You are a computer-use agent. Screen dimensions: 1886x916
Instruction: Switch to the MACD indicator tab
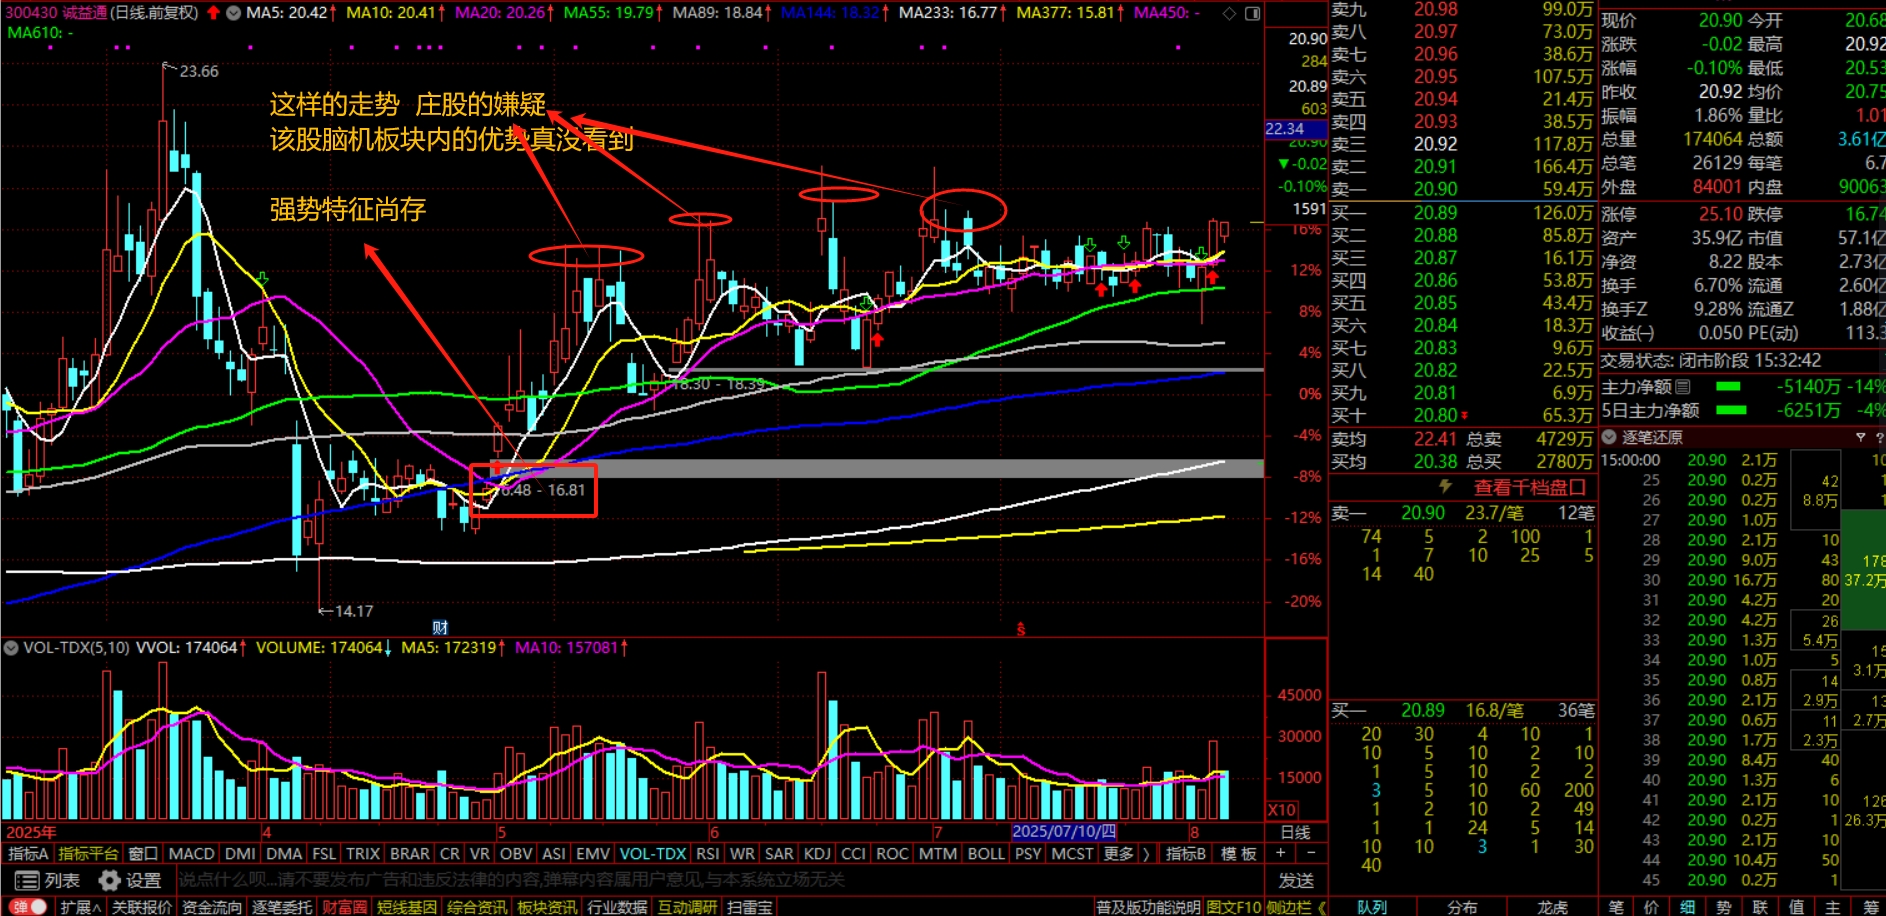(x=191, y=853)
